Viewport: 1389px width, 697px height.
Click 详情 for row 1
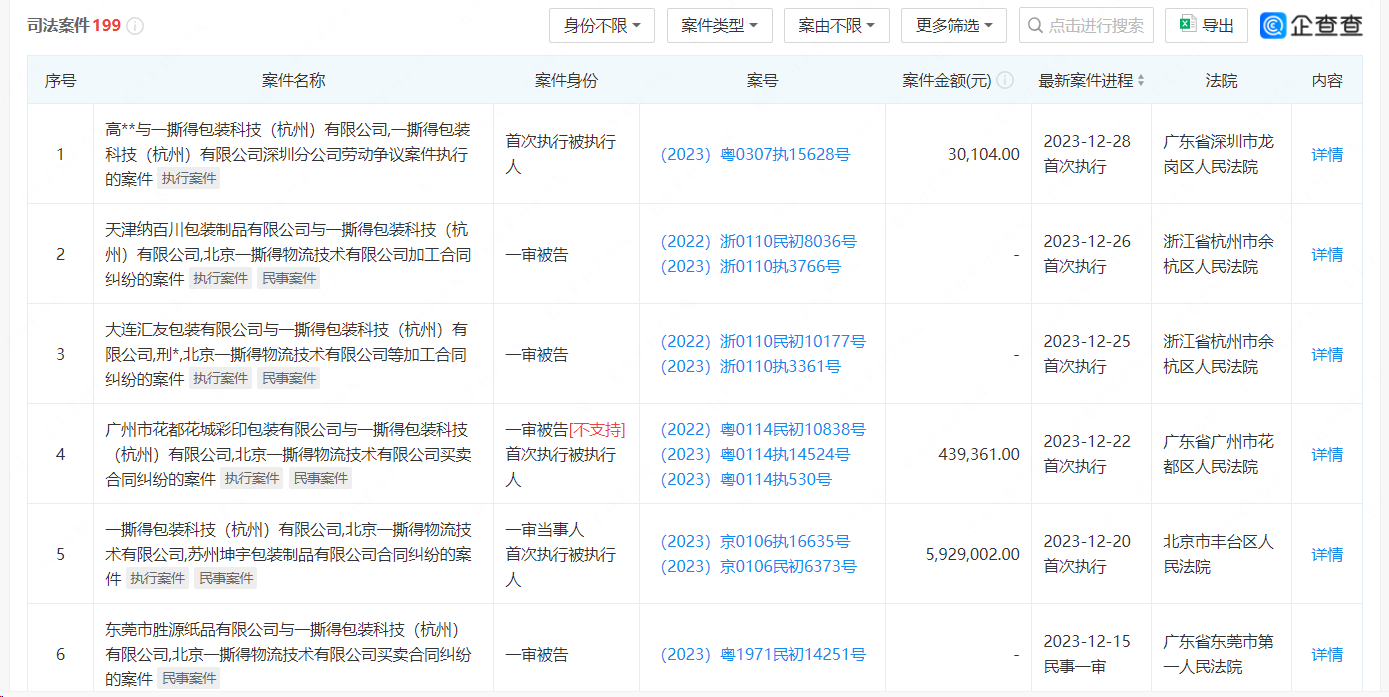pos(1327,154)
